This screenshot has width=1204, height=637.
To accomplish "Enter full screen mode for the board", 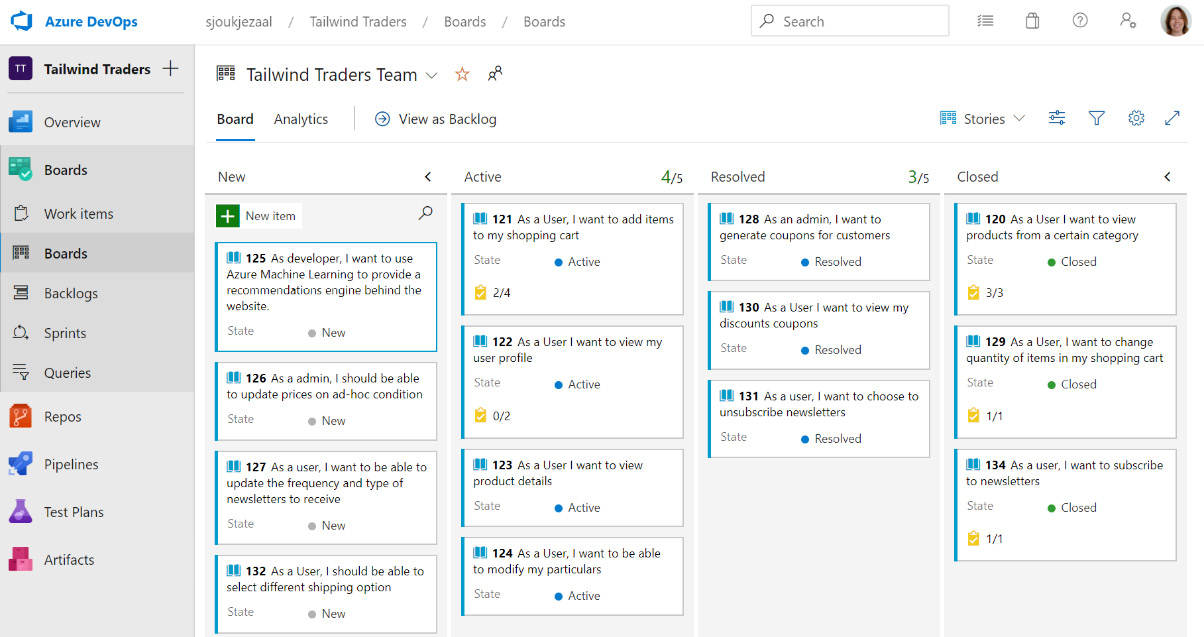I will (x=1172, y=118).
